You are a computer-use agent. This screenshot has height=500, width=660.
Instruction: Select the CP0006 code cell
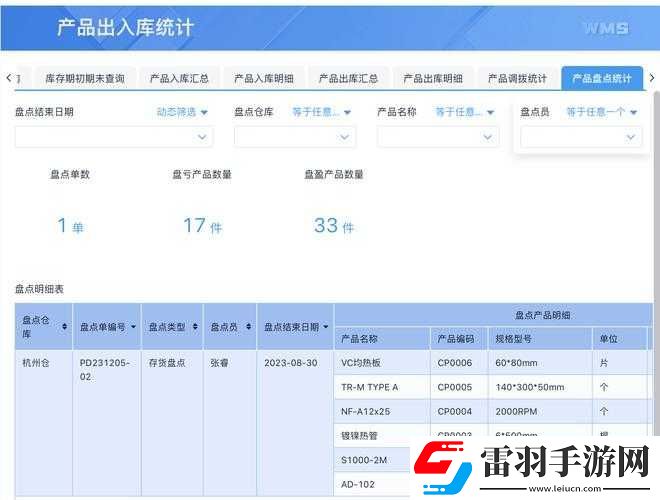coord(459,362)
